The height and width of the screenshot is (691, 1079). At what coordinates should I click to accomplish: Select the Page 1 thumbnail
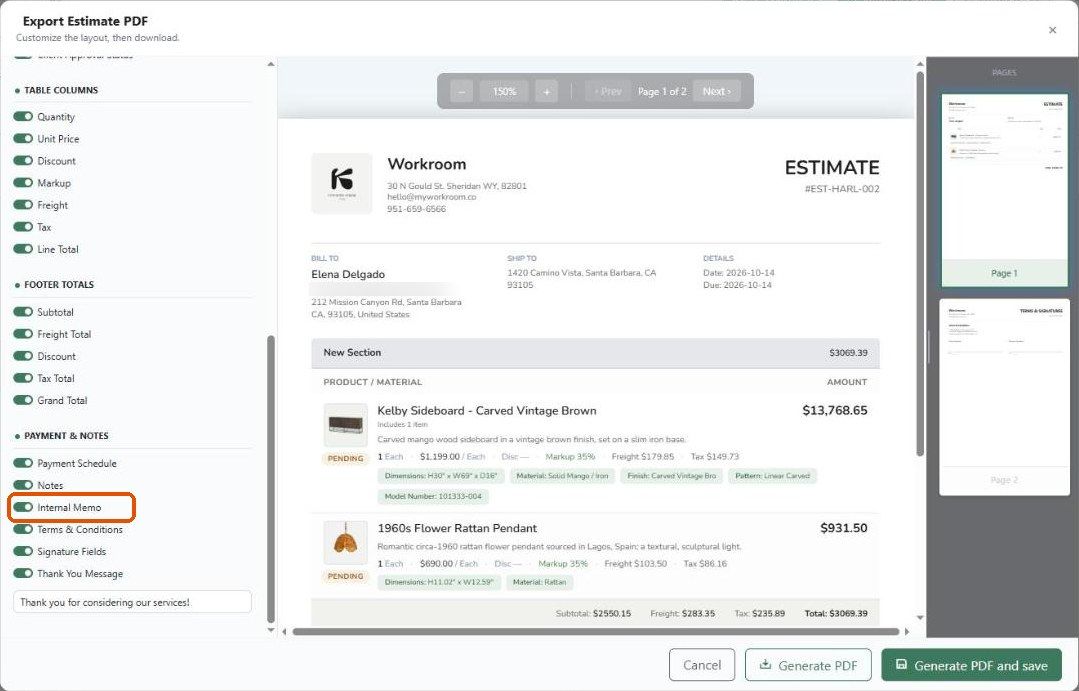pyautogui.click(x=1005, y=190)
